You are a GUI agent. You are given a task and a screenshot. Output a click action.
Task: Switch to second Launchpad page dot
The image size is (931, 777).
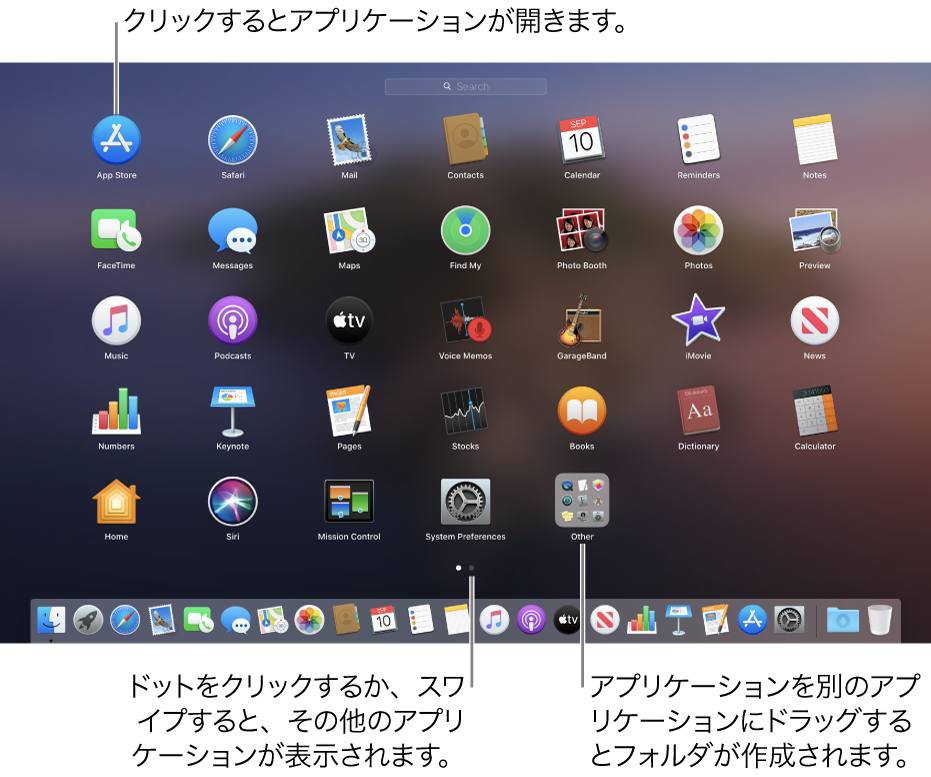(x=471, y=568)
